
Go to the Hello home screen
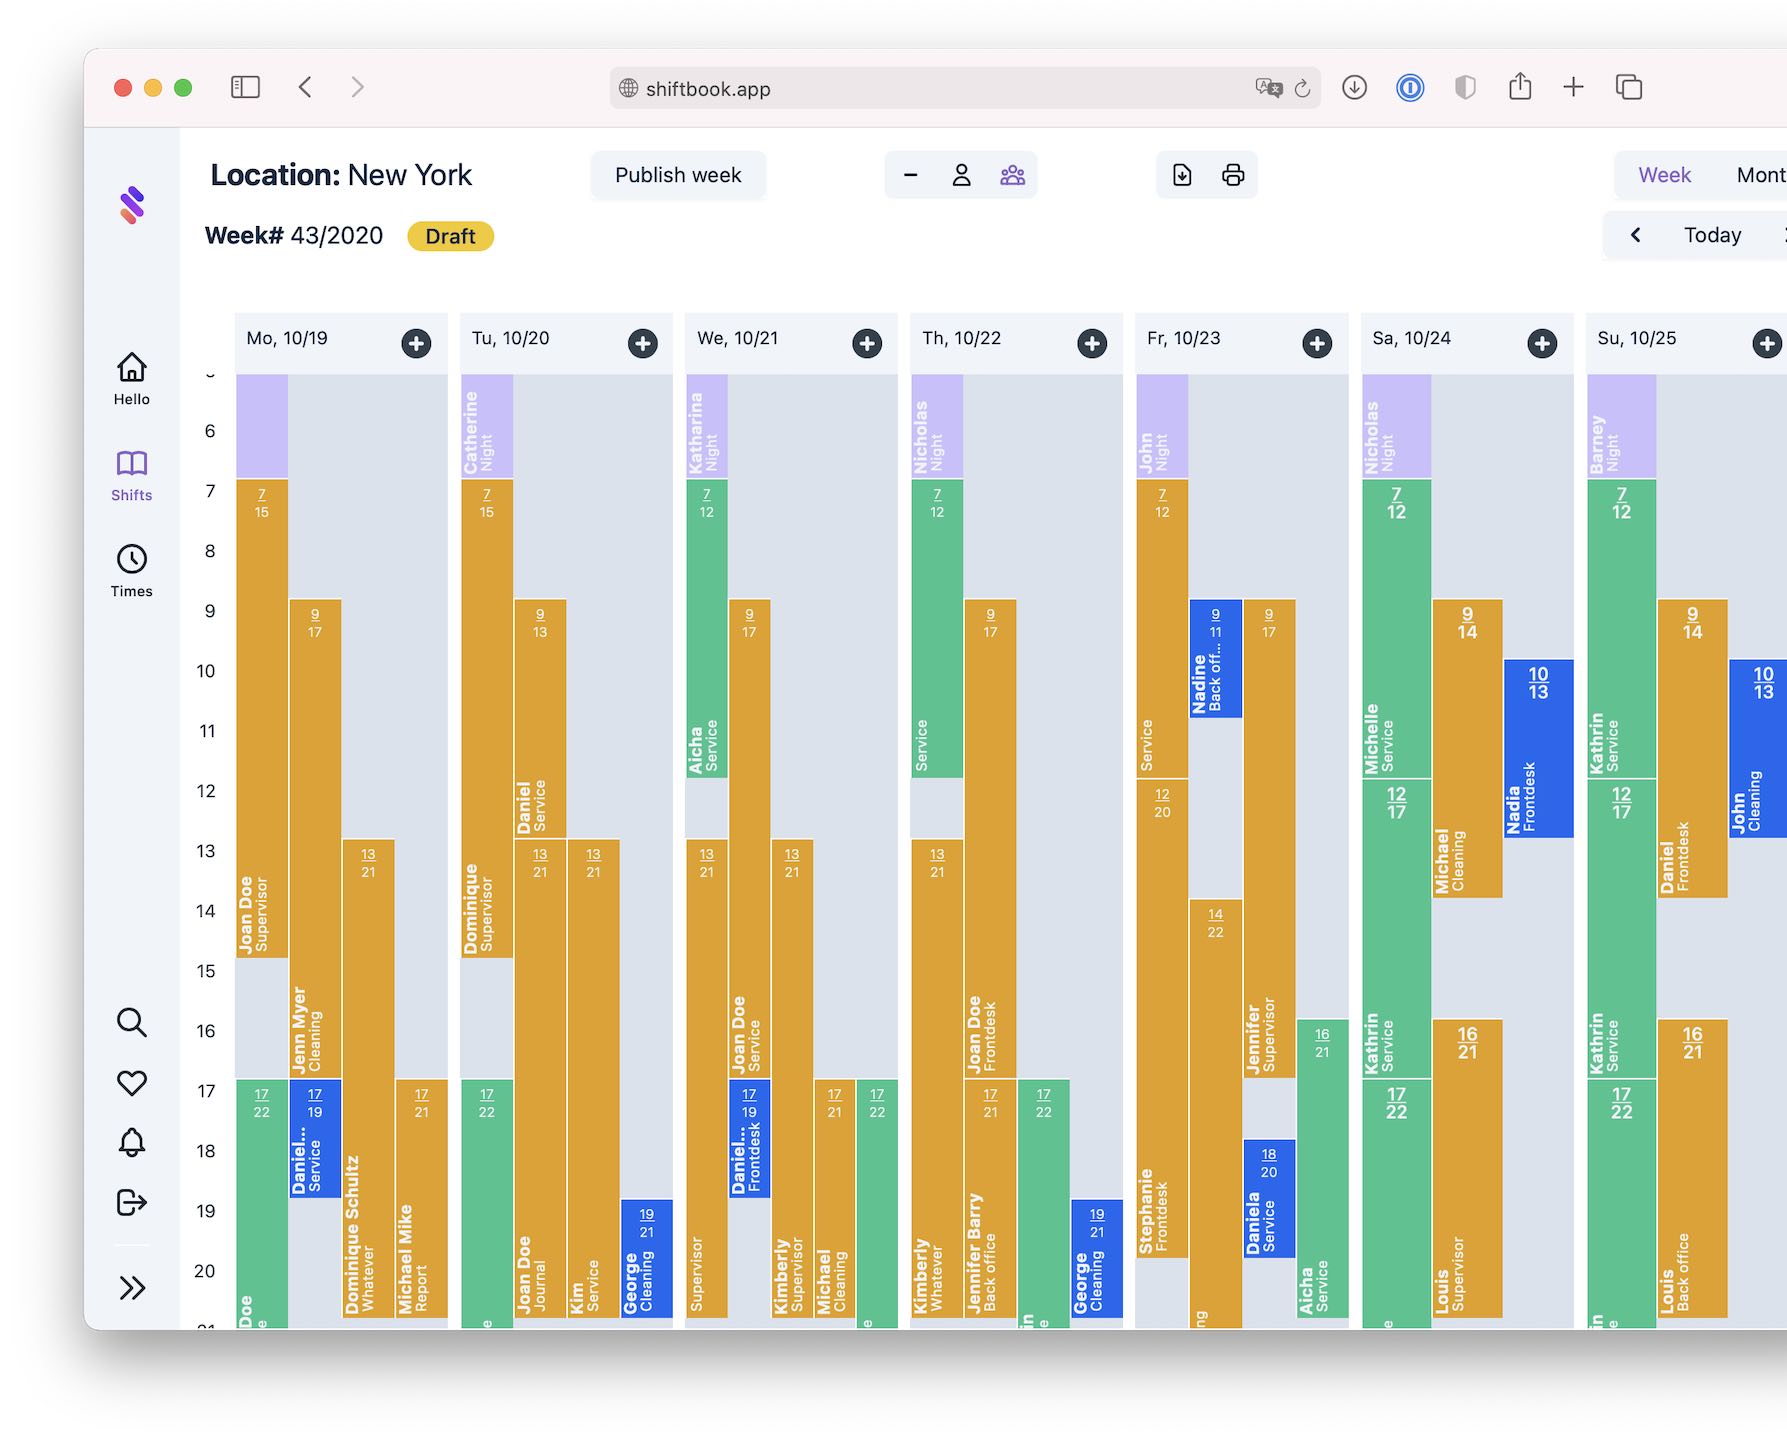[131, 377]
